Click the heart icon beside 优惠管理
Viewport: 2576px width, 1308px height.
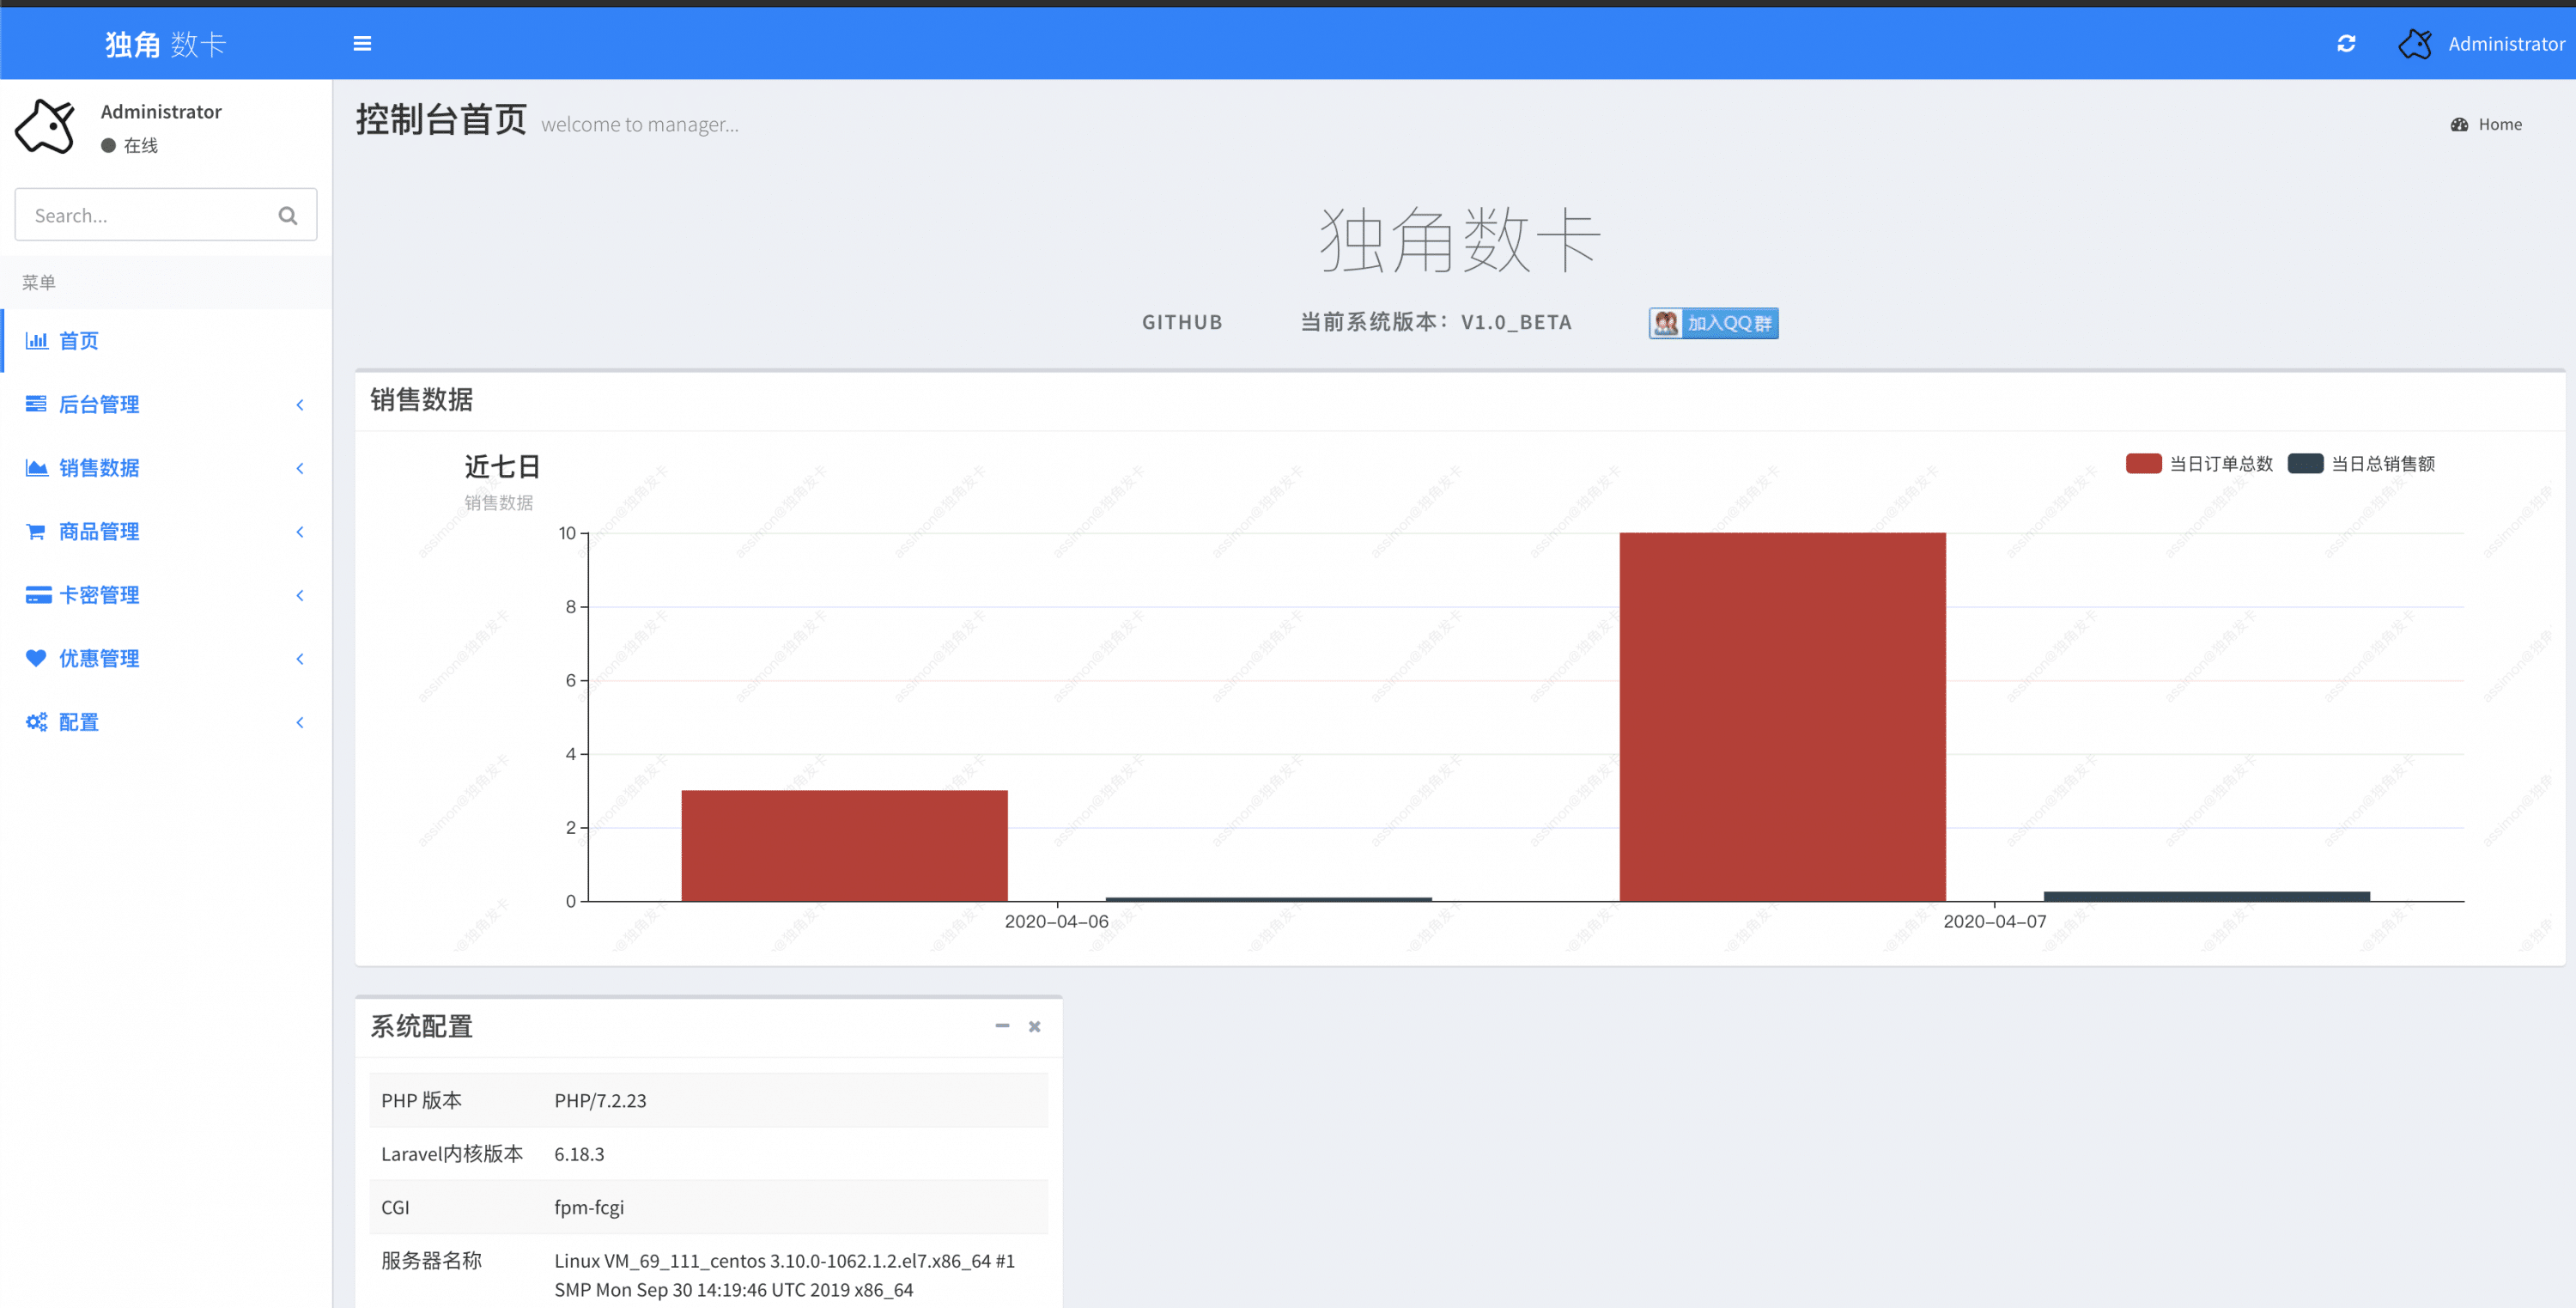(37, 658)
